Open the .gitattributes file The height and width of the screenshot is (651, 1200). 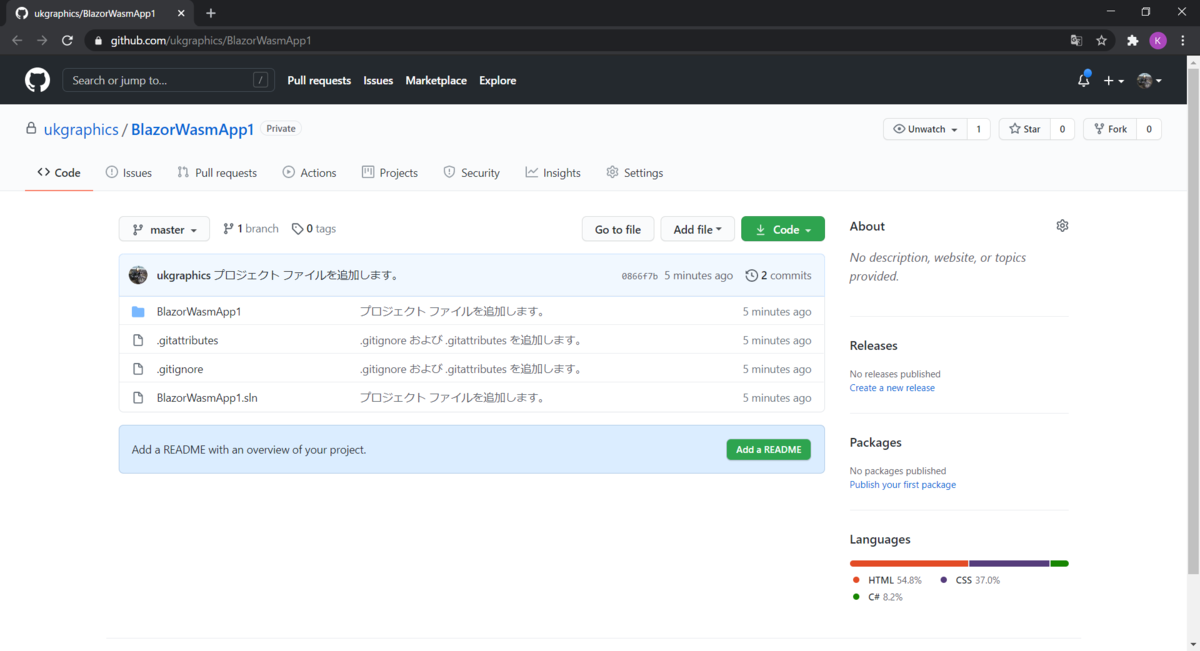point(188,340)
